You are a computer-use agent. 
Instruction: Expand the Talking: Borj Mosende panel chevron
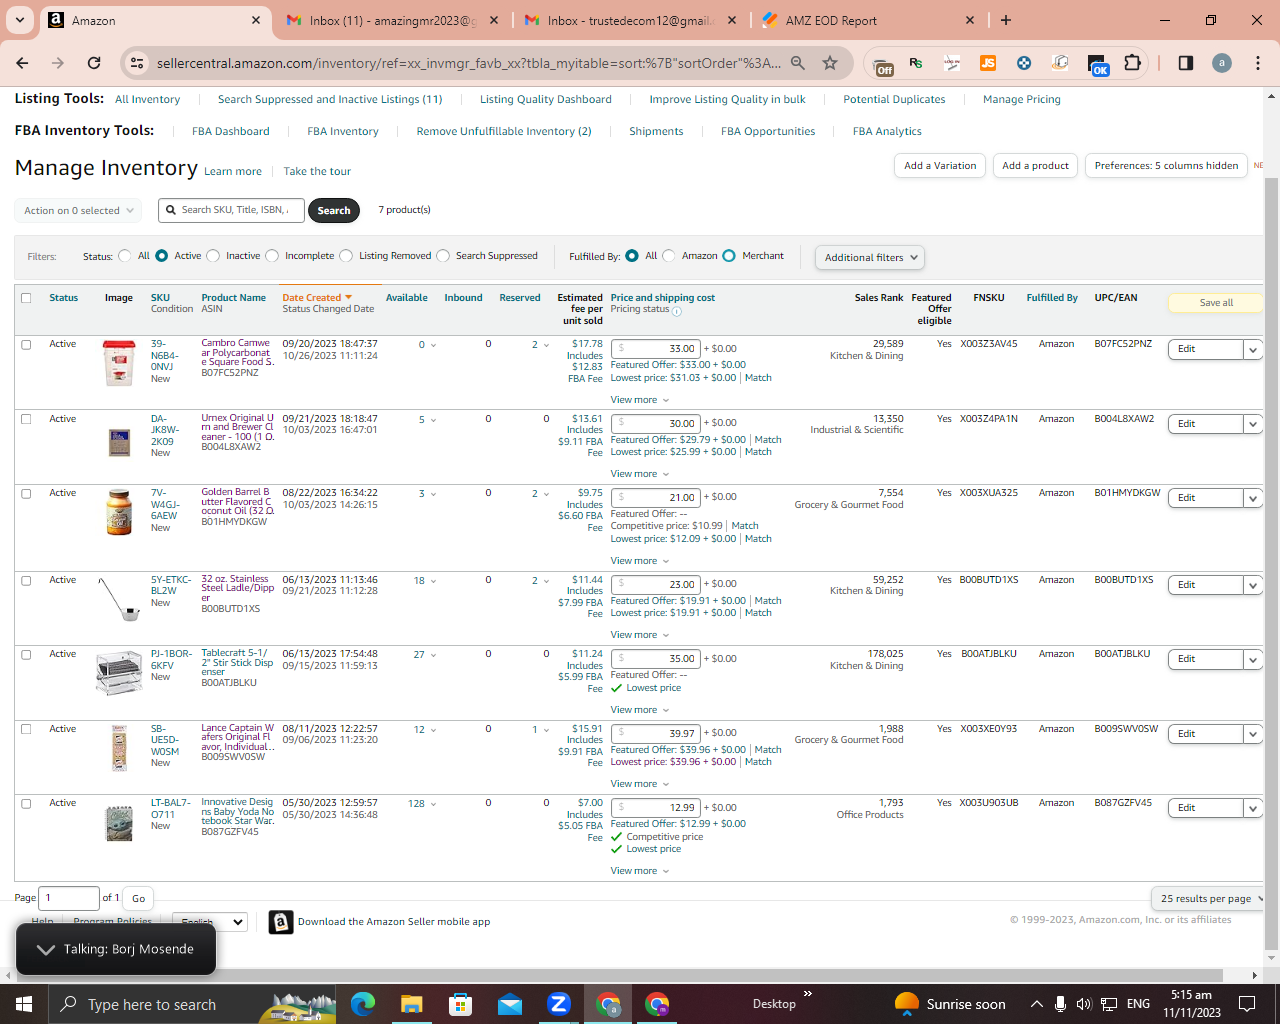(45, 949)
